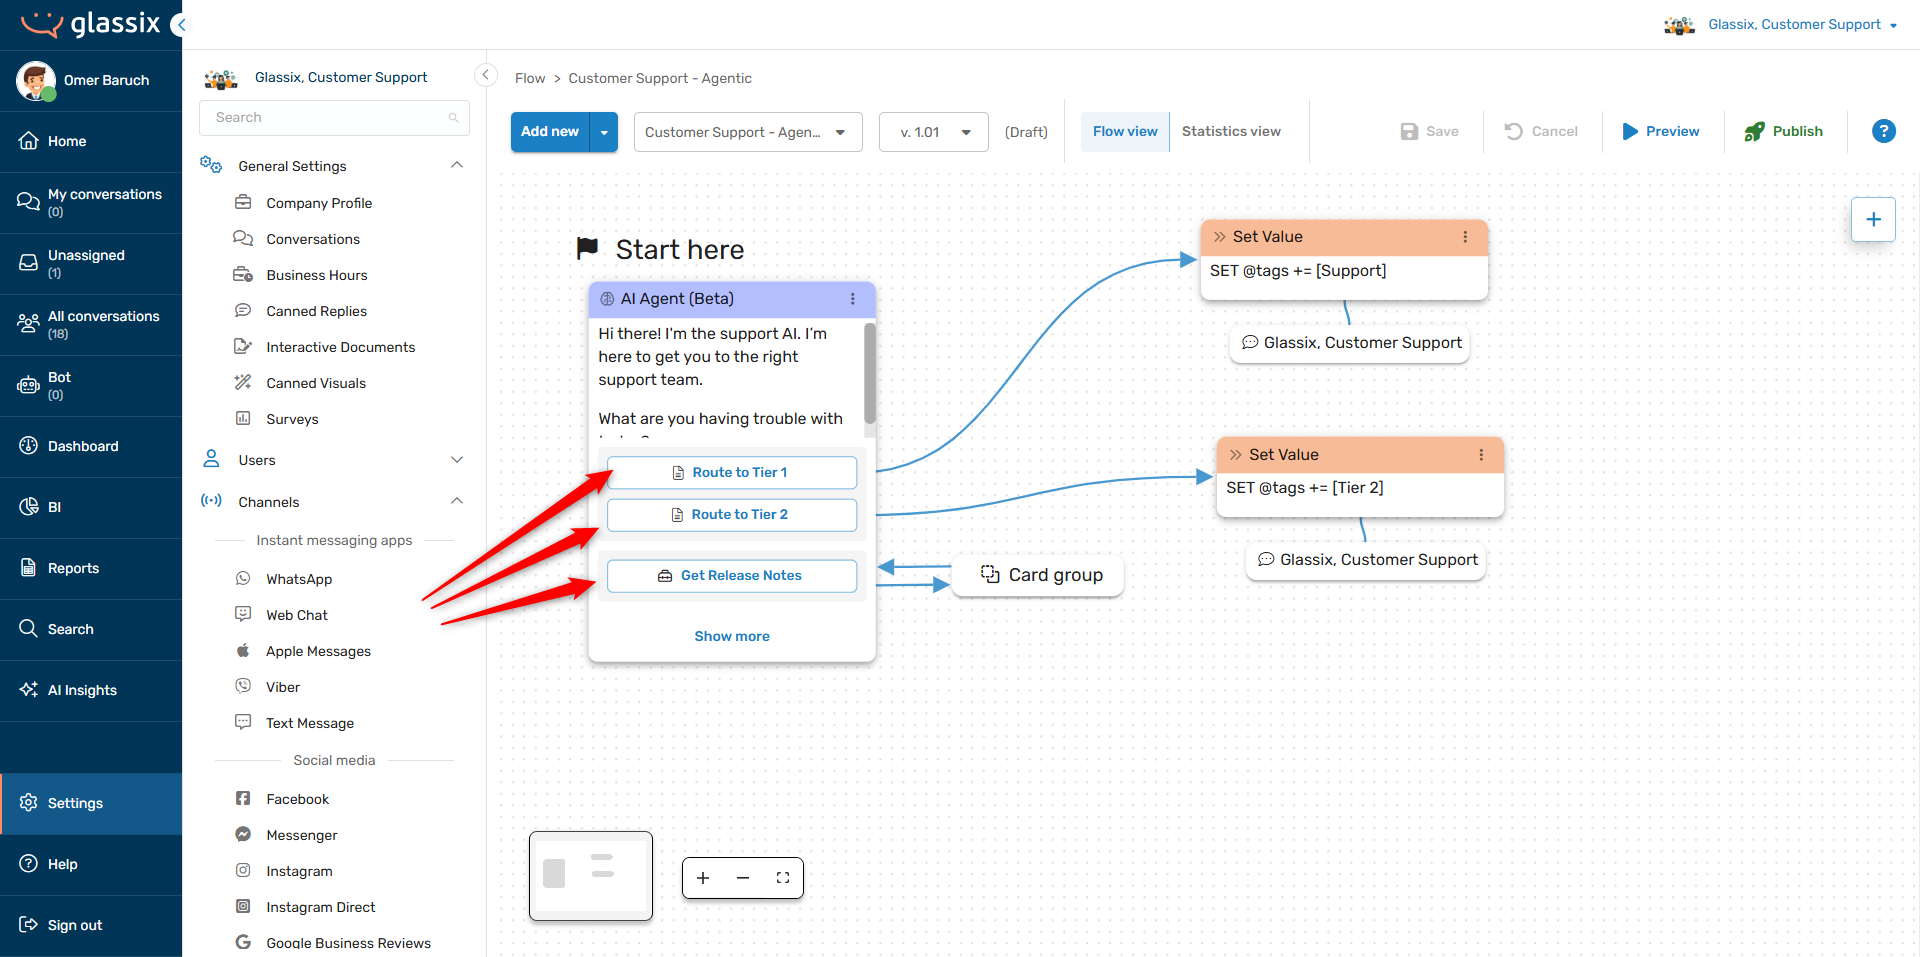Open My conversations in sidebar
Image resolution: width=1920 pixels, height=957 pixels.
(x=91, y=203)
